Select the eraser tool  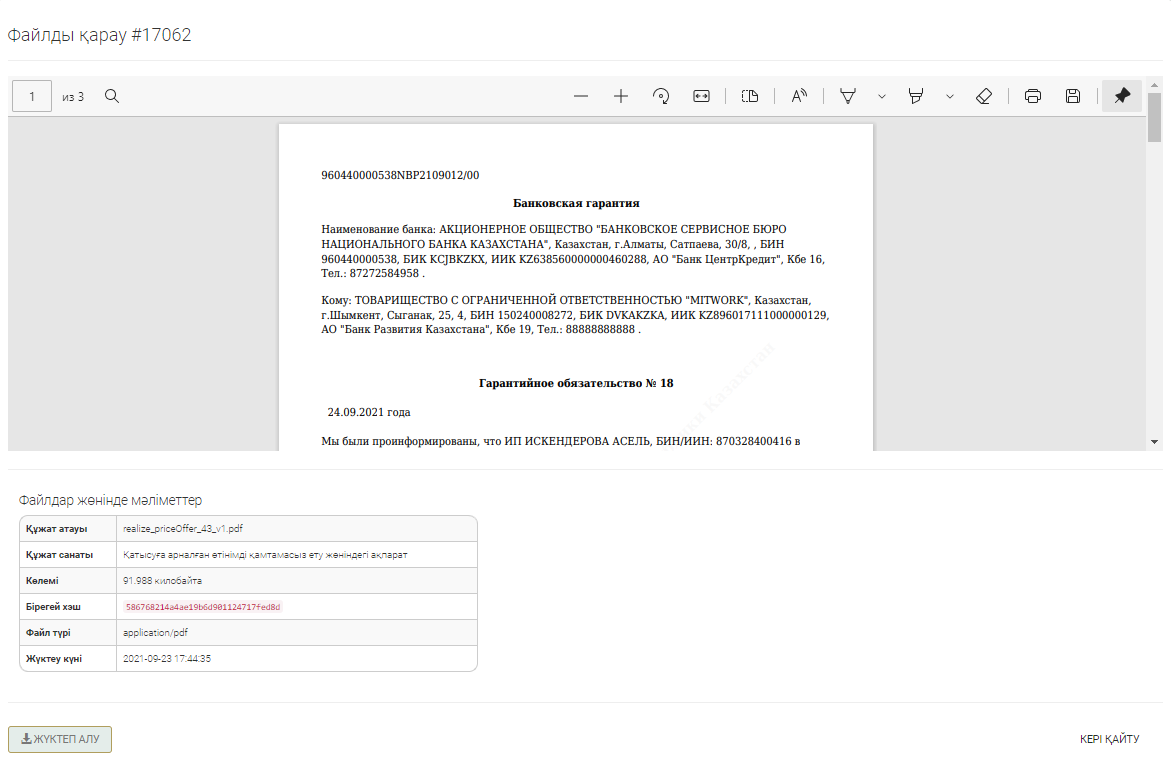983,96
